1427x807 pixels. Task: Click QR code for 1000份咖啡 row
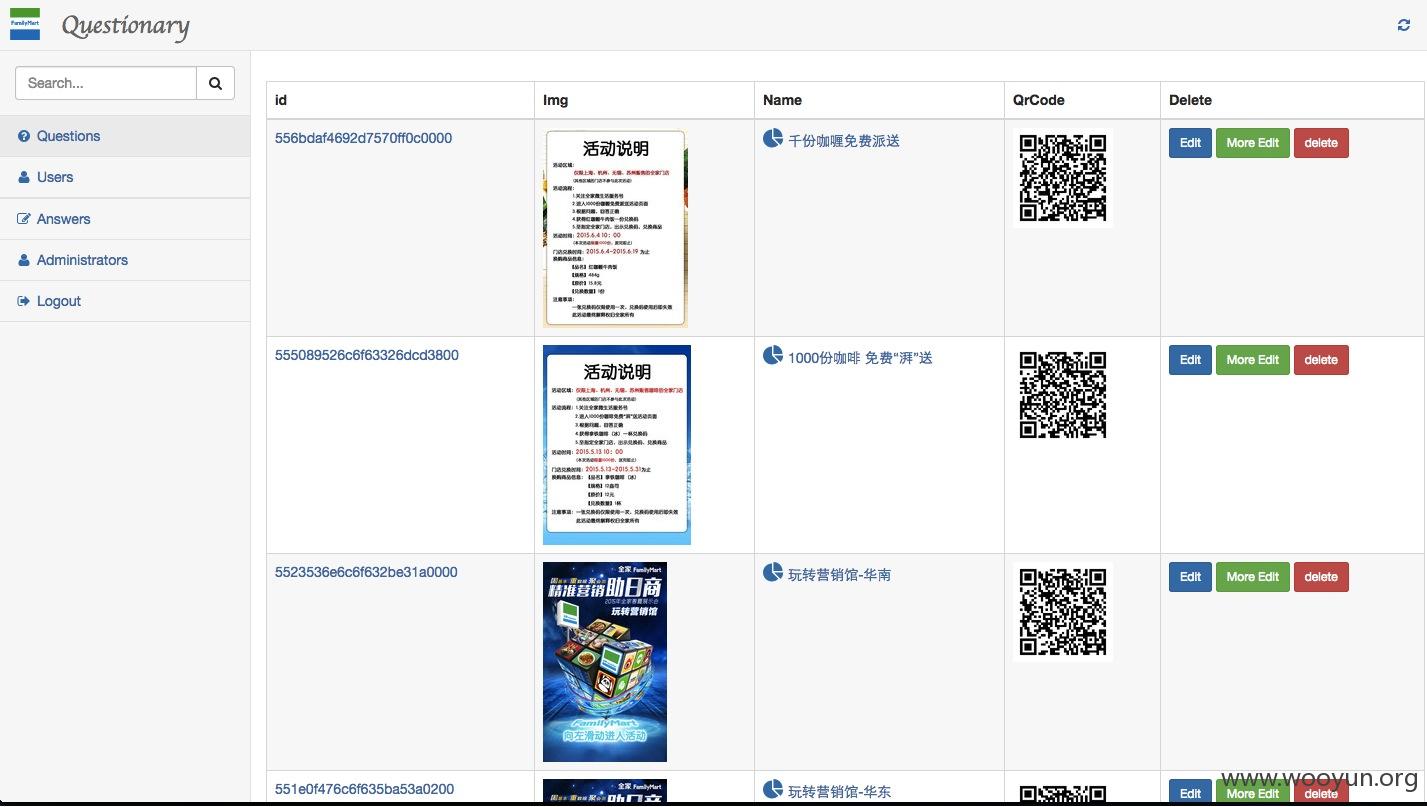[x=1063, y=395]
